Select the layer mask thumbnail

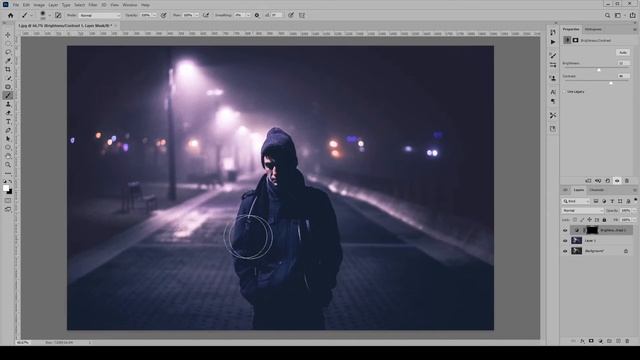[592, 231]
